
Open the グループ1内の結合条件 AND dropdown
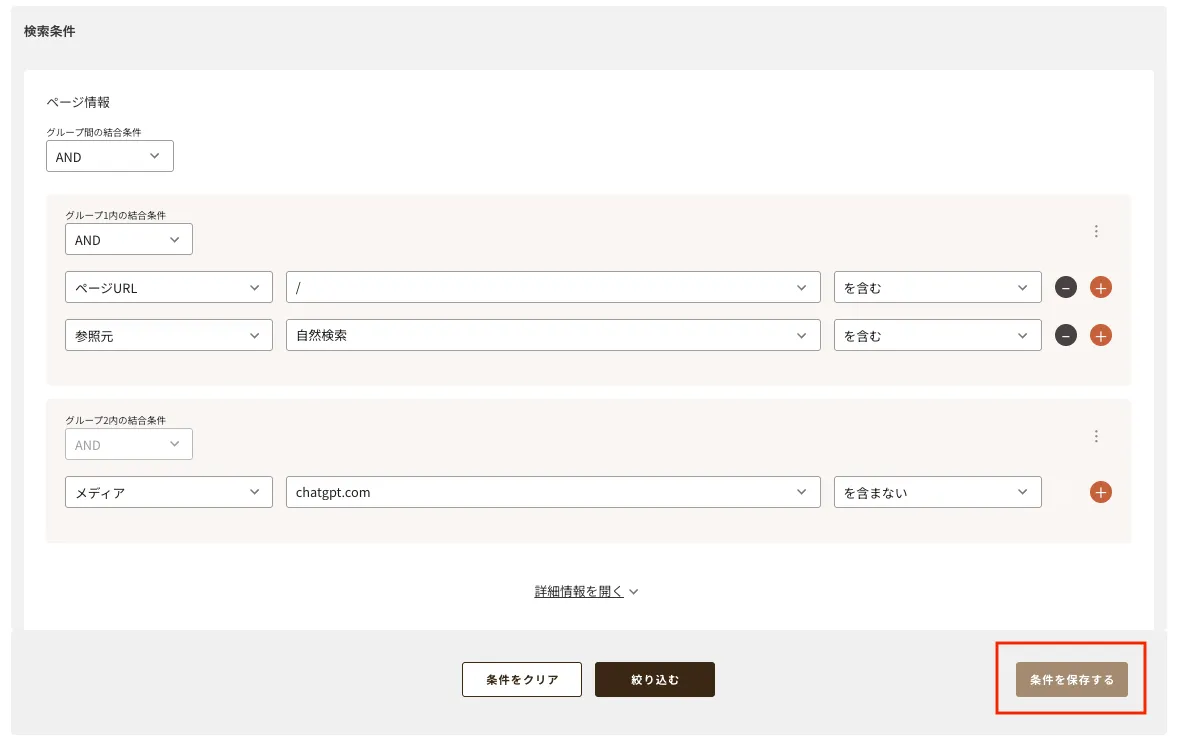point(128,240)
